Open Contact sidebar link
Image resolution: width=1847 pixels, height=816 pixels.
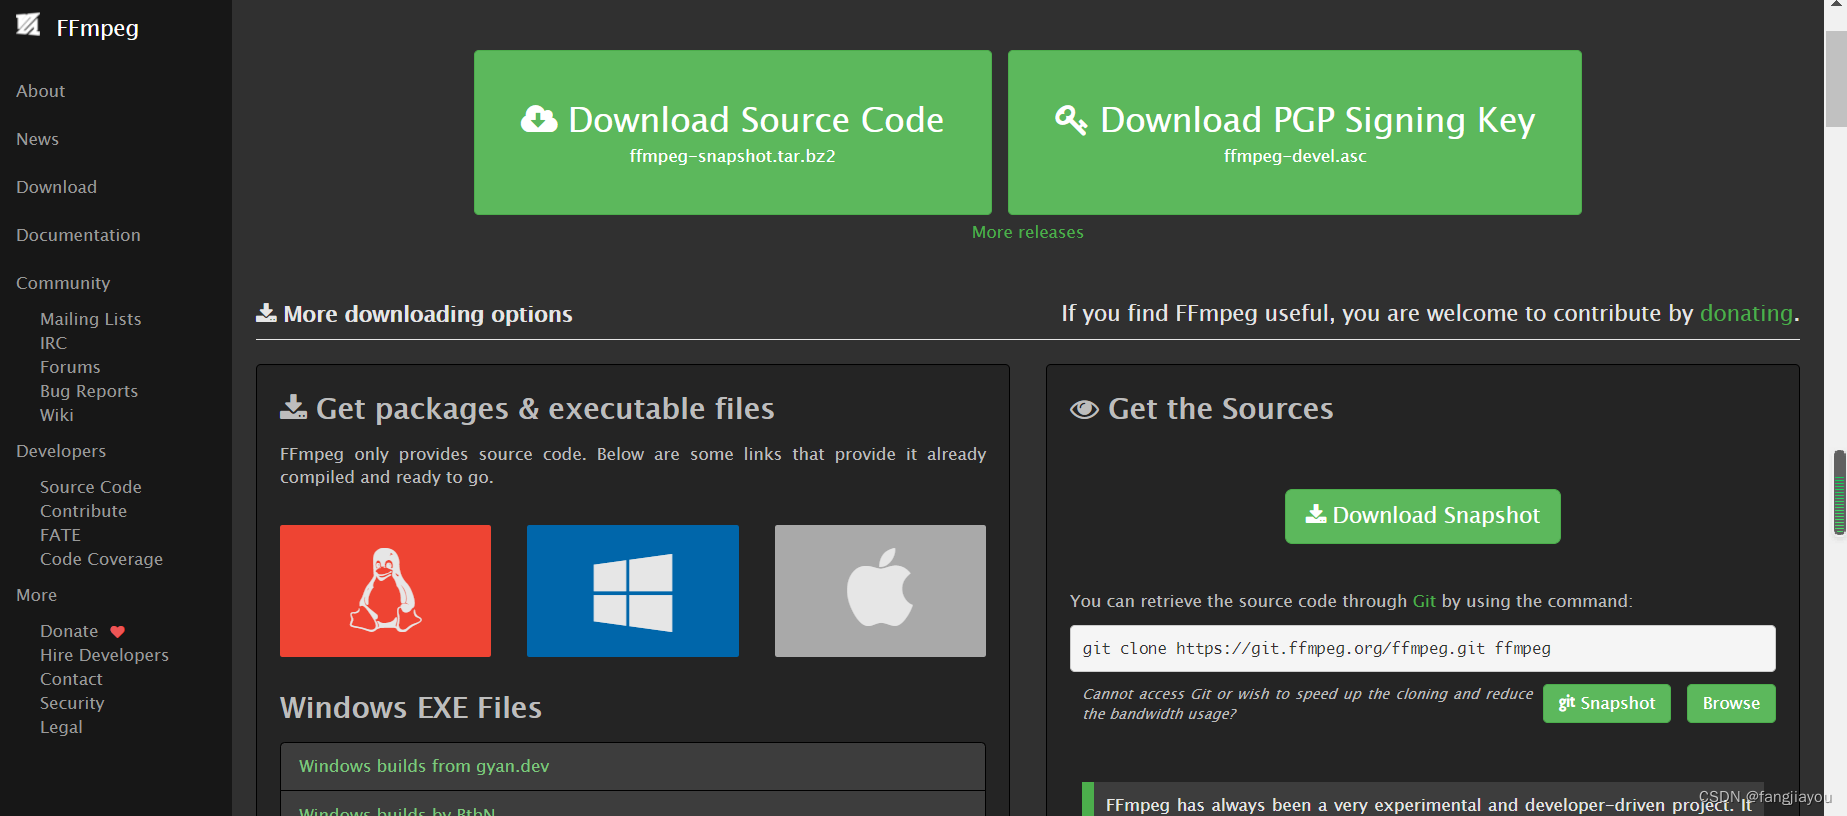71,679
